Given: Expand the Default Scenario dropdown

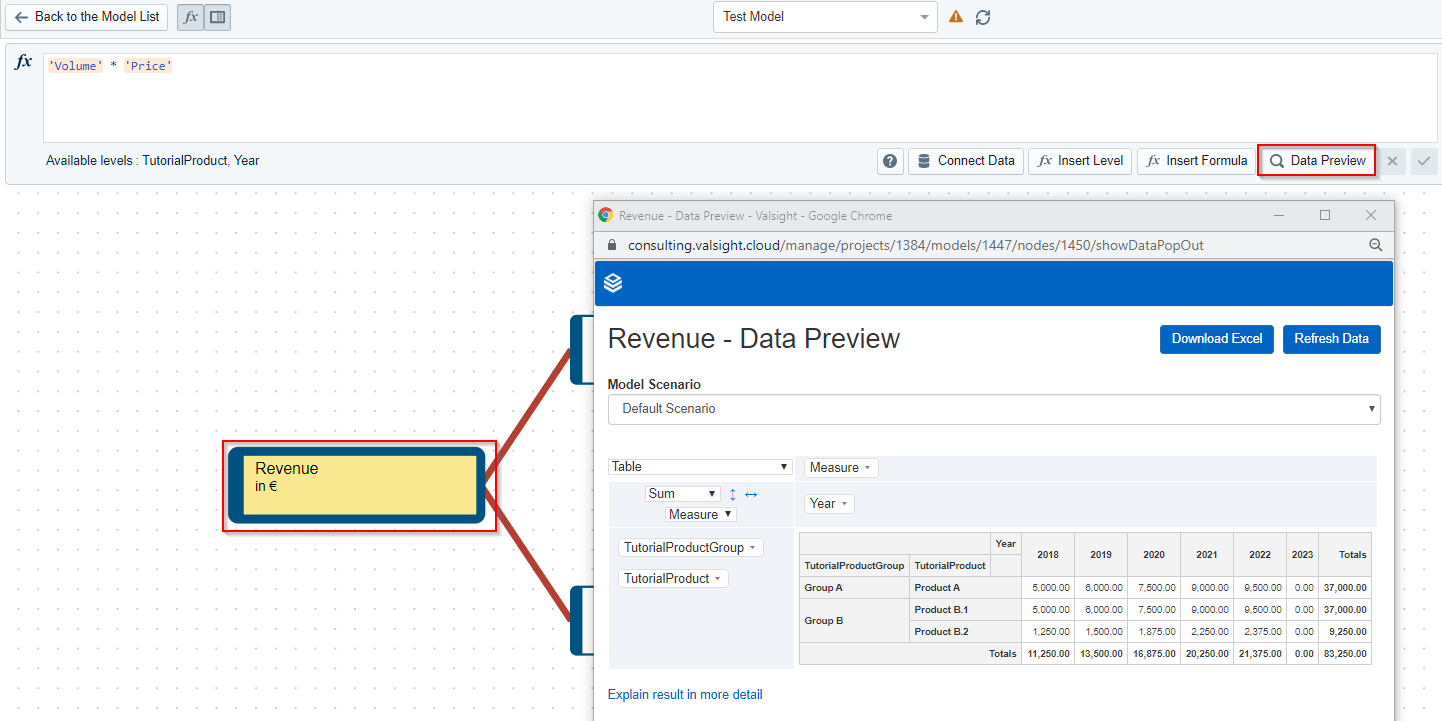Looking at the screenshot, I should click(x=993, y=409).
